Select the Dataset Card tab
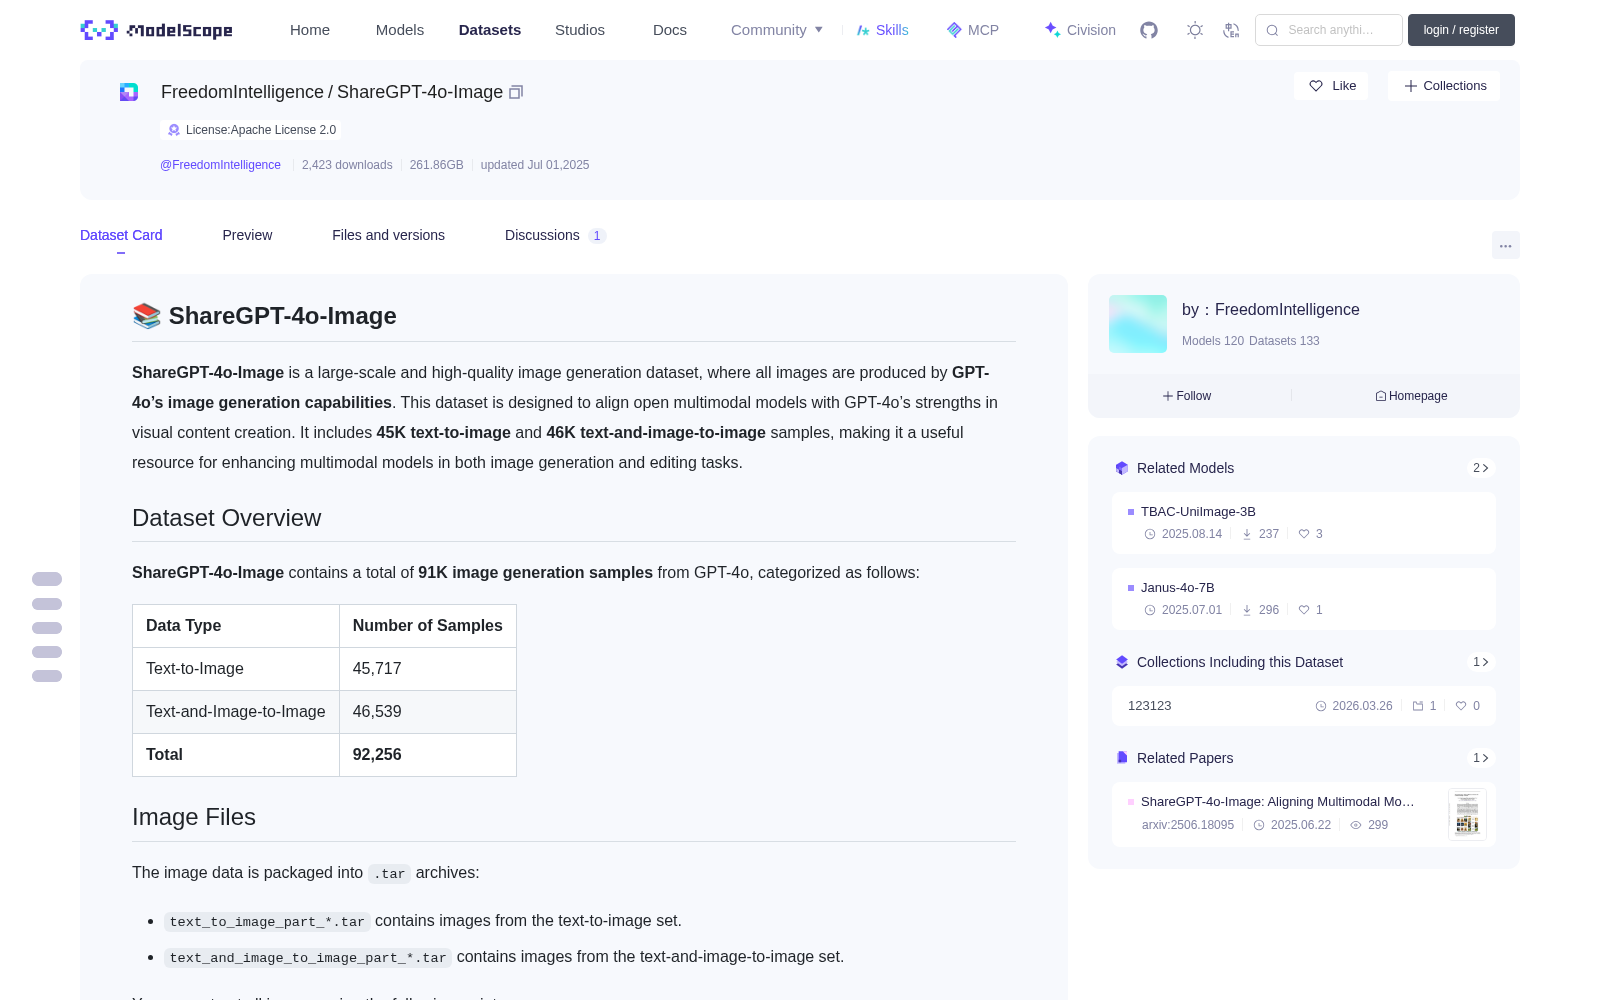The height and width of the screenshot is (1000, 1600). [x=121, y=235]
